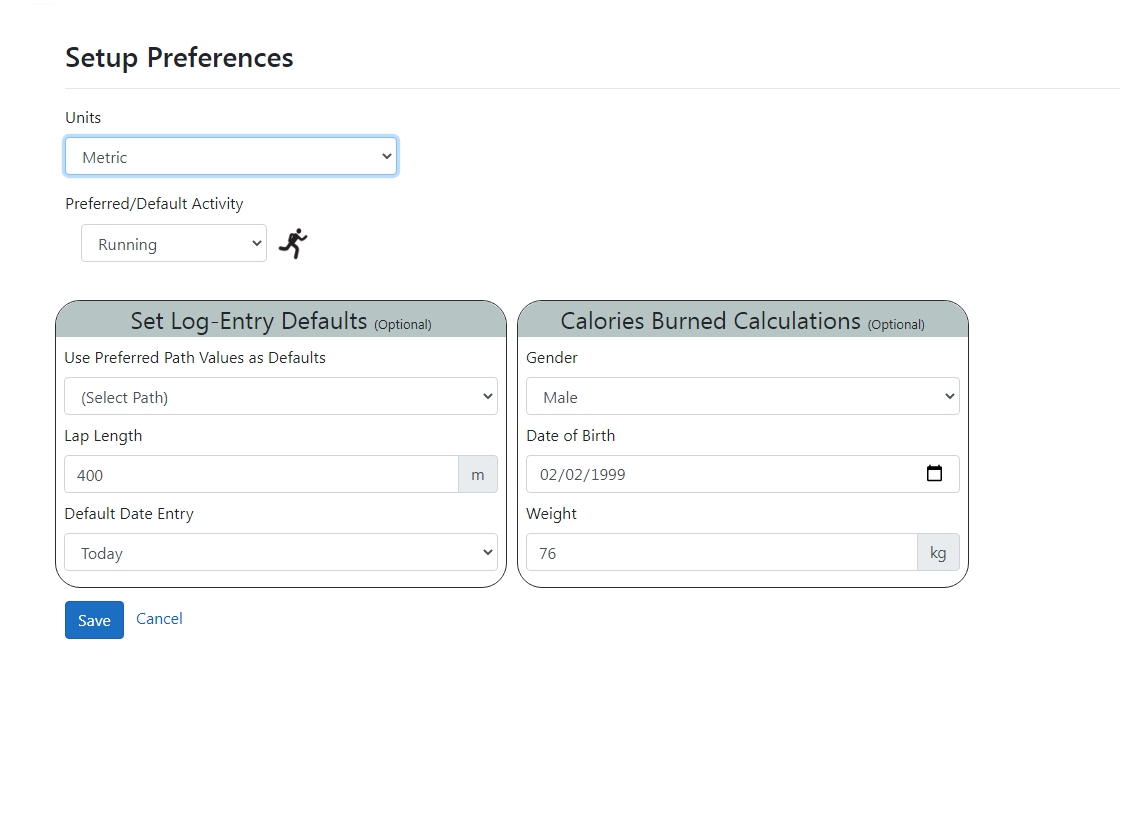This screenshot has width=1140, height=830.
Task: Click the running figure activity icon
Action: click(293, 243)
